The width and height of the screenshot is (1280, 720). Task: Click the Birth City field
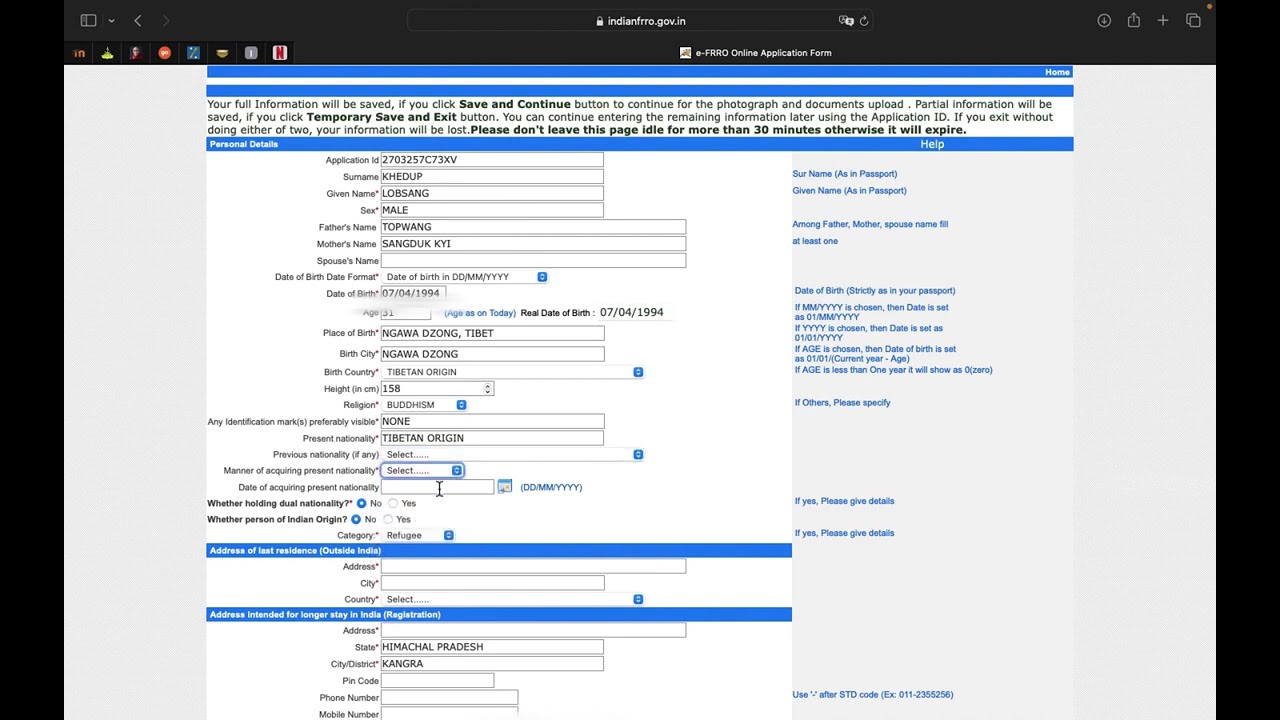click(x=492, y=354)
